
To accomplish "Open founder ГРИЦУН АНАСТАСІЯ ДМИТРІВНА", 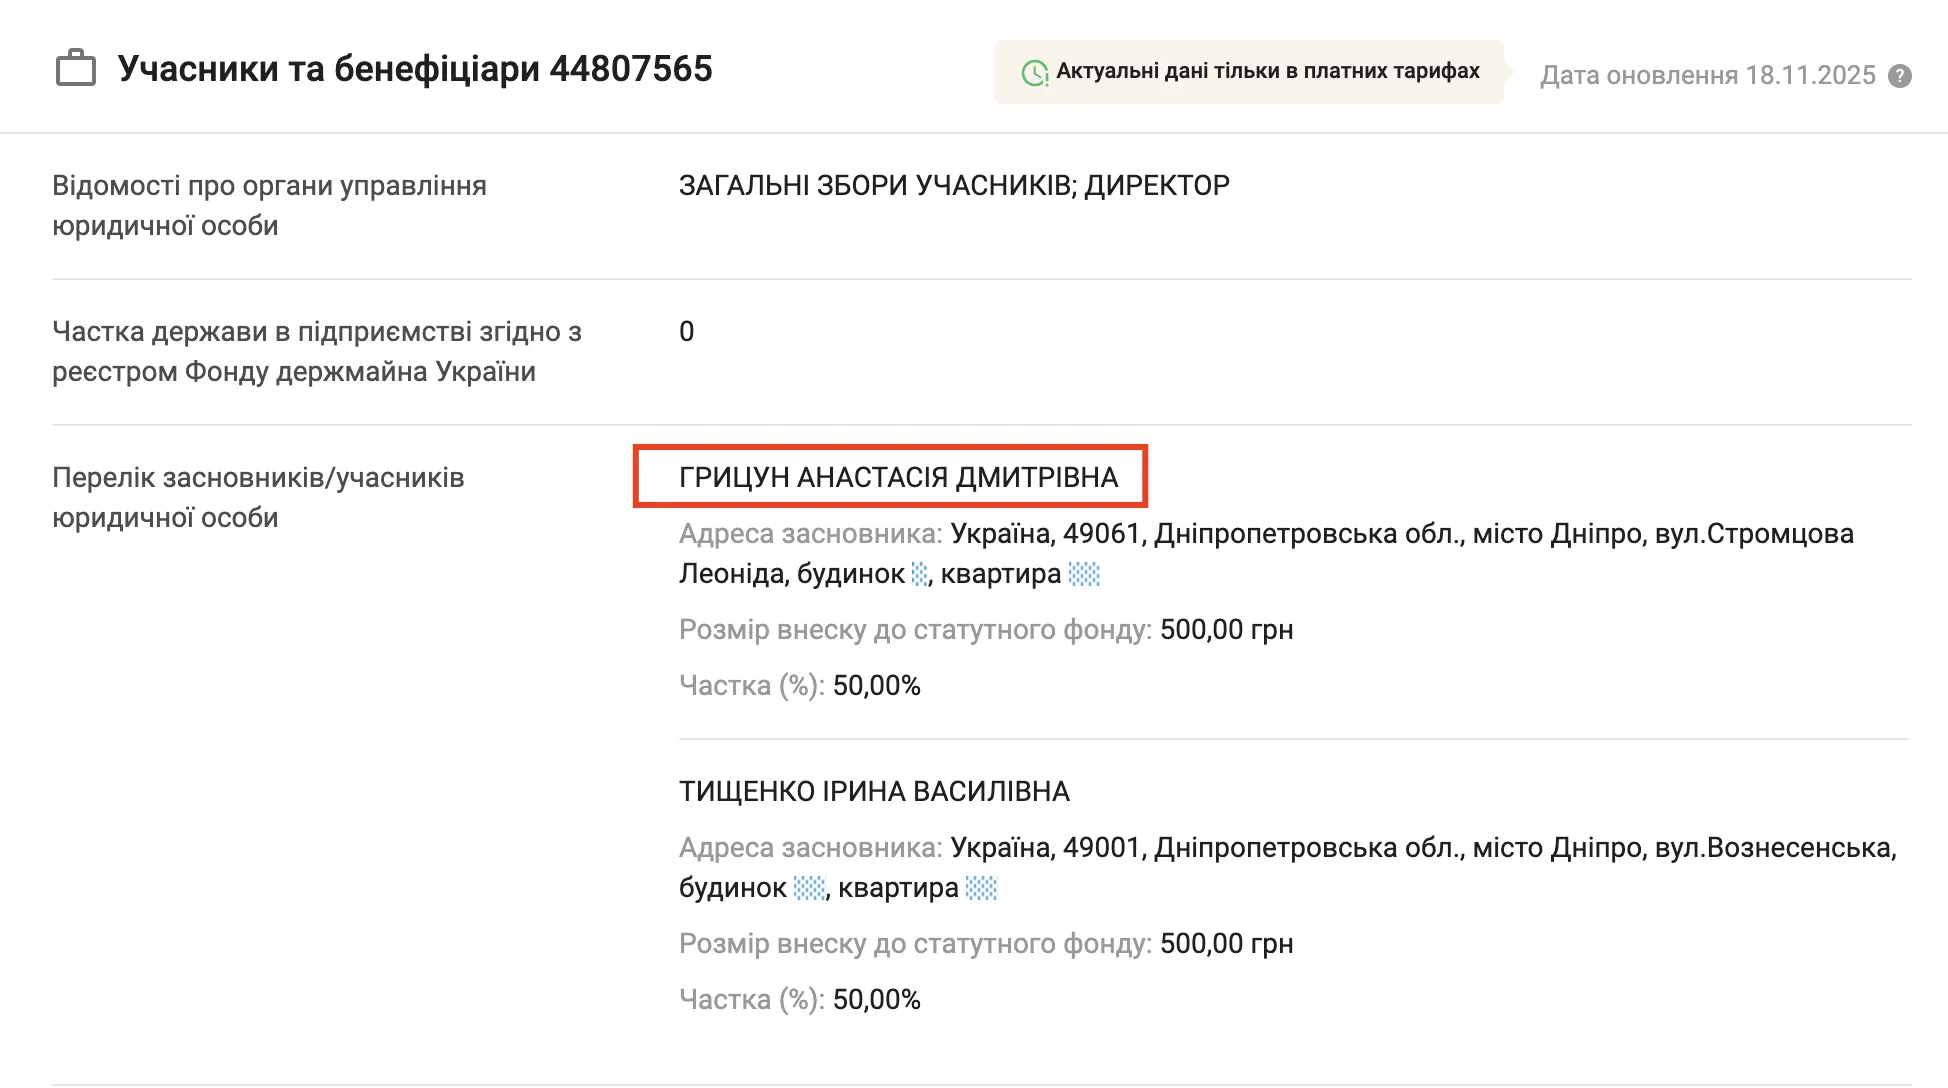I will [897, 477].
